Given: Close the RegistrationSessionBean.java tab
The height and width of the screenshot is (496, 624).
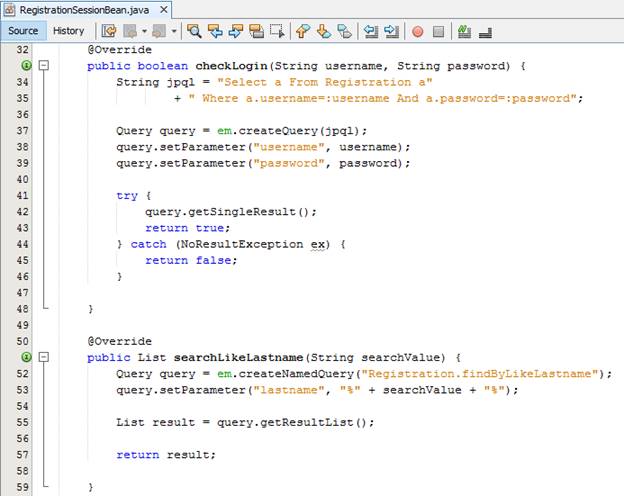Looking at the screenshot, I should tap(164, 10).
